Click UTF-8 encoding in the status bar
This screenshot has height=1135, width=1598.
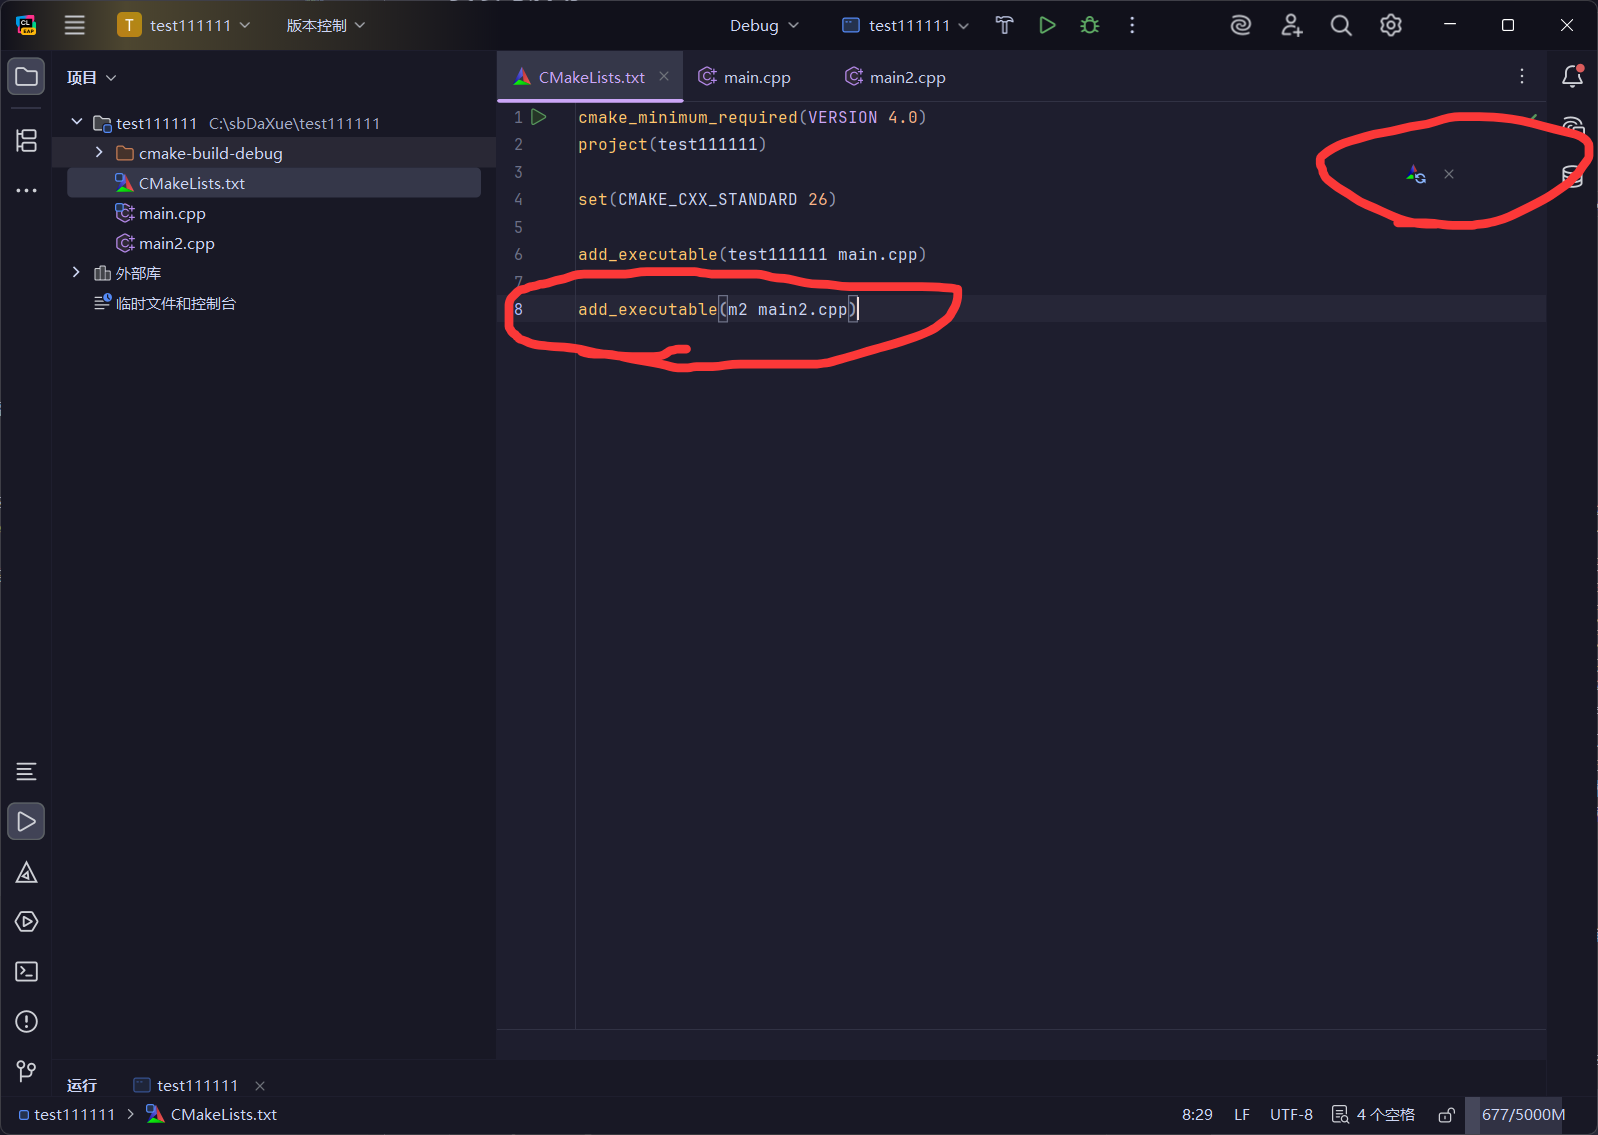1291,1115
